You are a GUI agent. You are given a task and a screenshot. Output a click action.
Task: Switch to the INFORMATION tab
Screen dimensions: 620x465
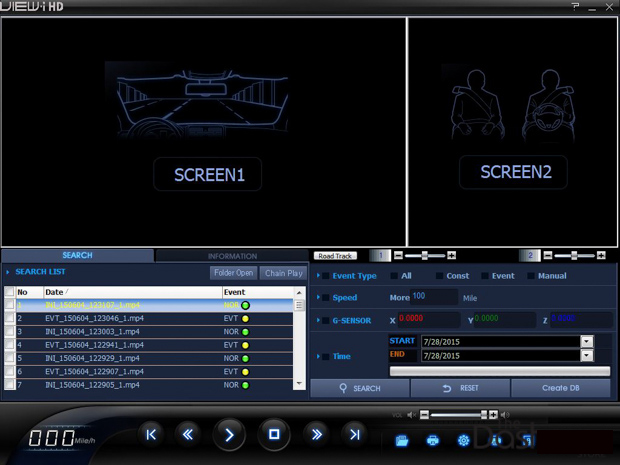point(232,256)
